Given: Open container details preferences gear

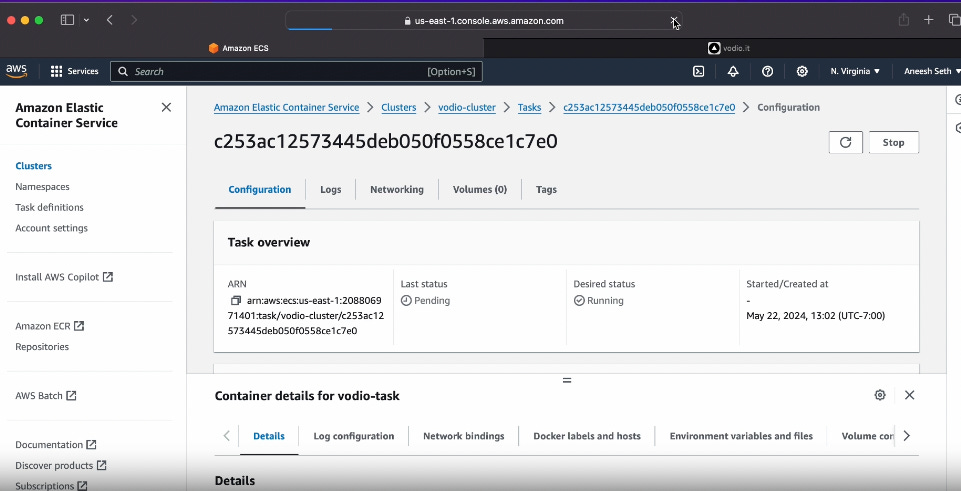Looking at the screenshot, I should coord(880,395).
